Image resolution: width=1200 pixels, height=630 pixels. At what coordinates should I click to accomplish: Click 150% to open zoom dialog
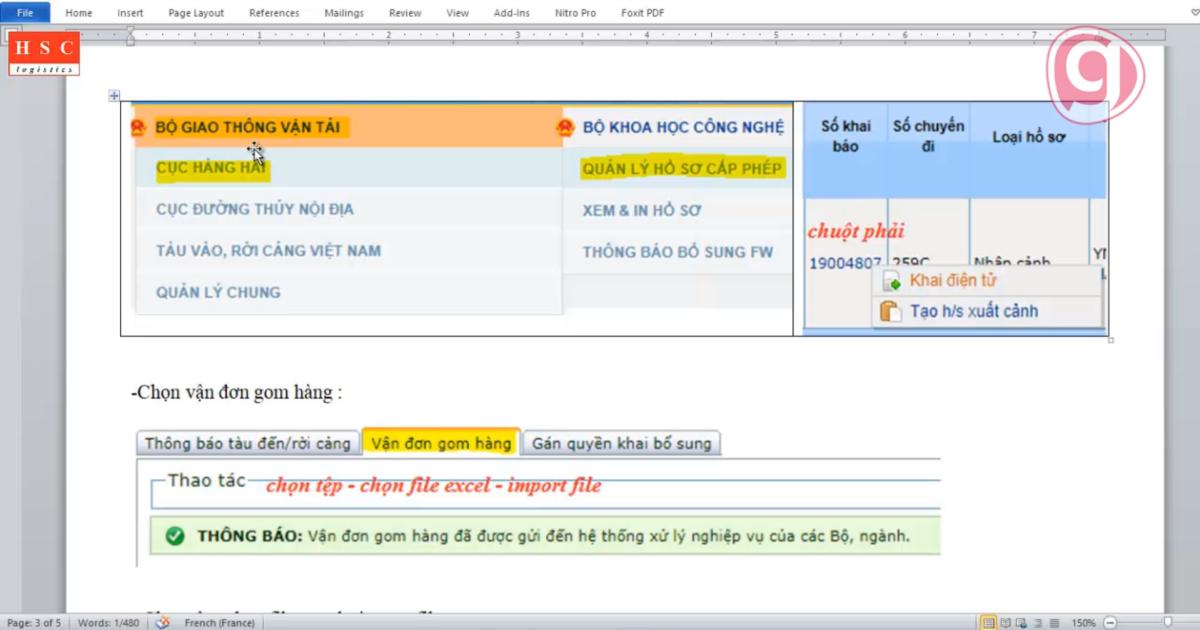point(1083,622)
